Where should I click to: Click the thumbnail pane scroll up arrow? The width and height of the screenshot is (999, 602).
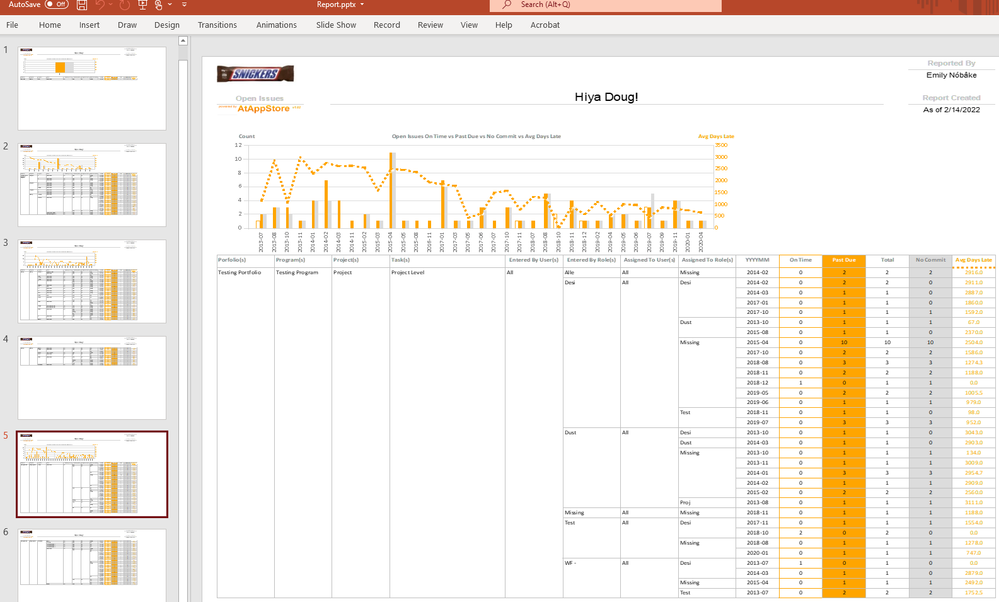tap(183, 41)
